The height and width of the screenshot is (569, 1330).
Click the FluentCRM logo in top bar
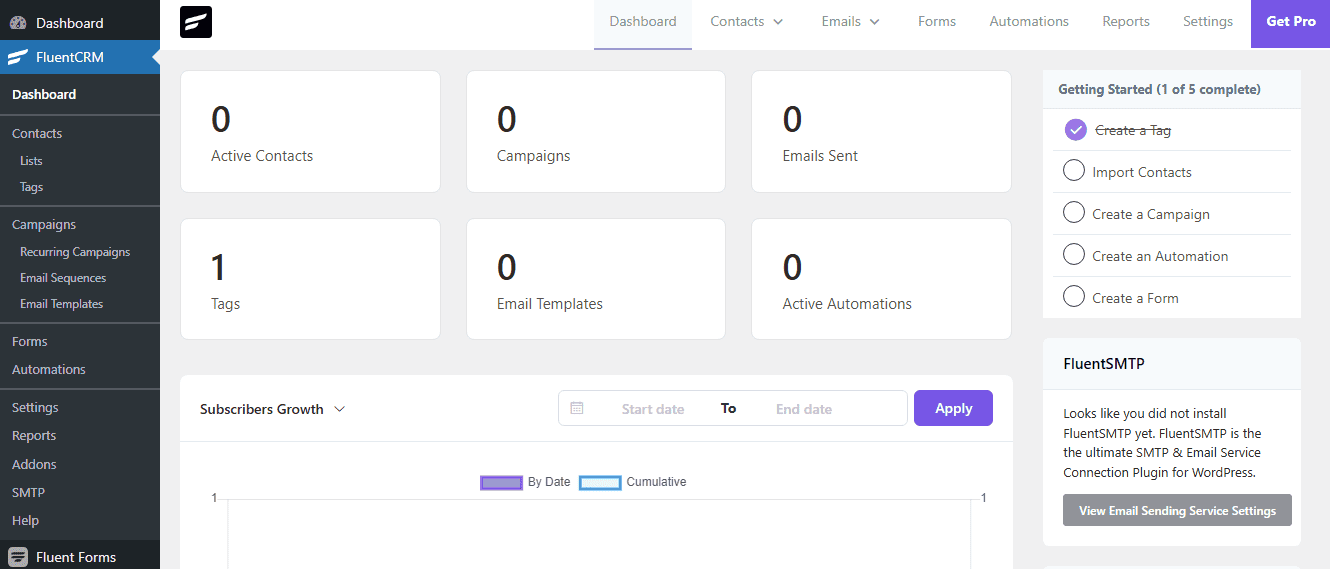(x=196, y=22)
